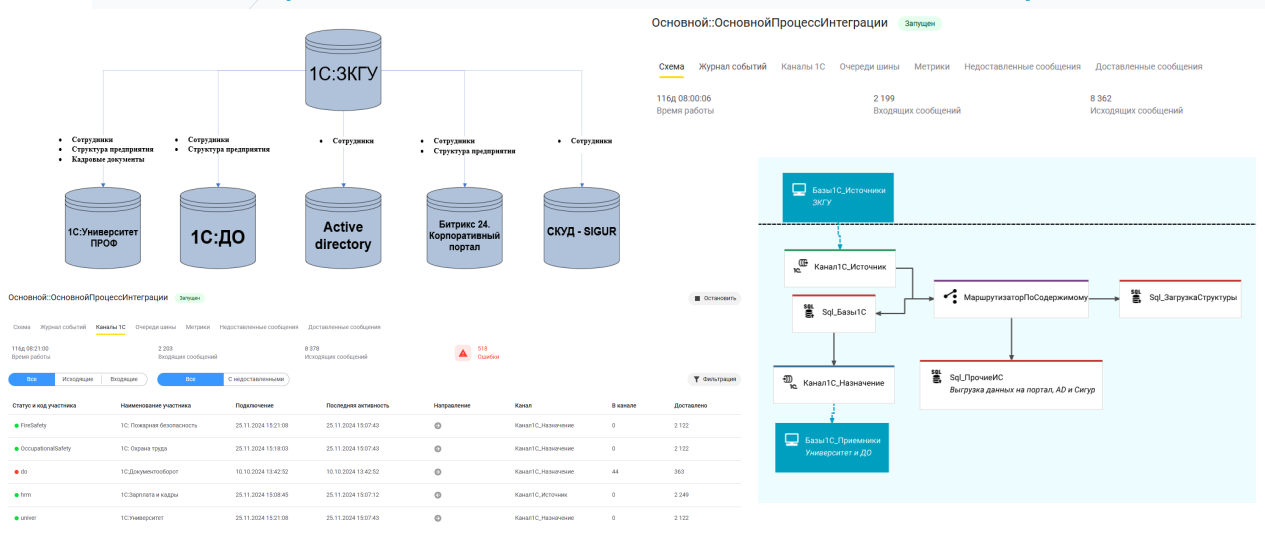
Task: Click the 1С:ЗКГУ database cylinder
Action: [x=344, y=69]
